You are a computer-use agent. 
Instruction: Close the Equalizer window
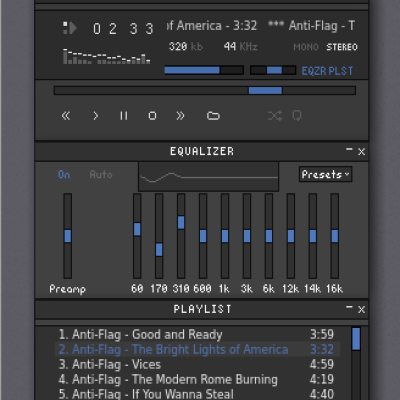point(361,152)
